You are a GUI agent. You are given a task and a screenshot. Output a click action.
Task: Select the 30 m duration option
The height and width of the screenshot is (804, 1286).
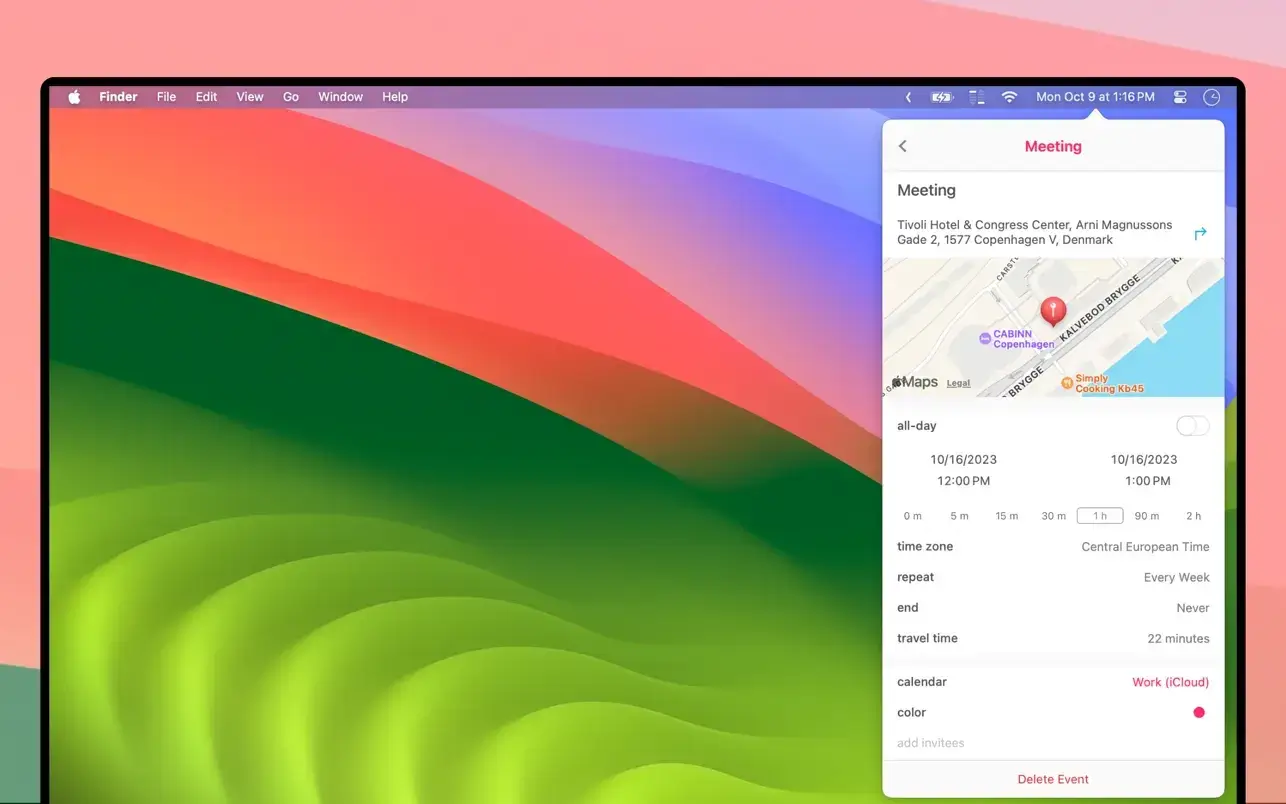point(1053,515)
